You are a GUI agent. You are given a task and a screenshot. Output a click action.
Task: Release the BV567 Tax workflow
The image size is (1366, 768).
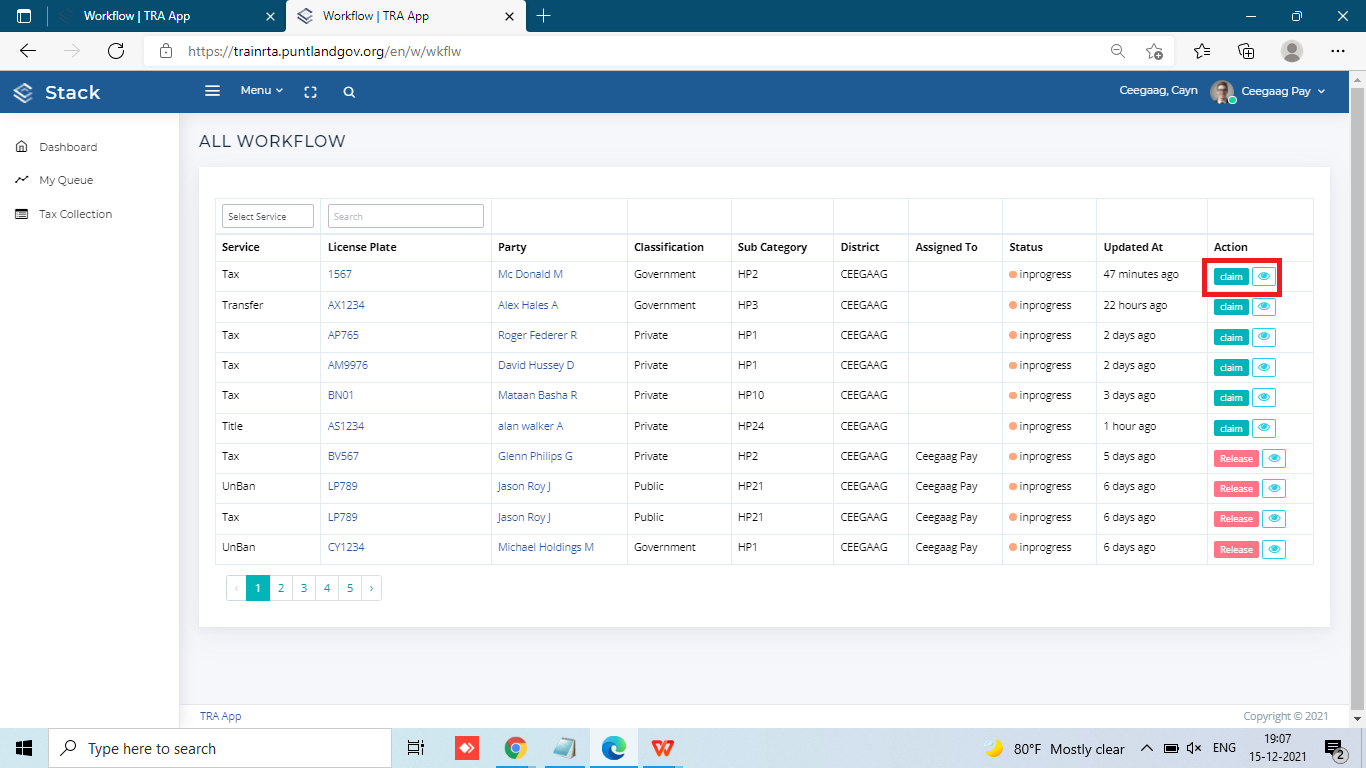tap(1236, 458)
